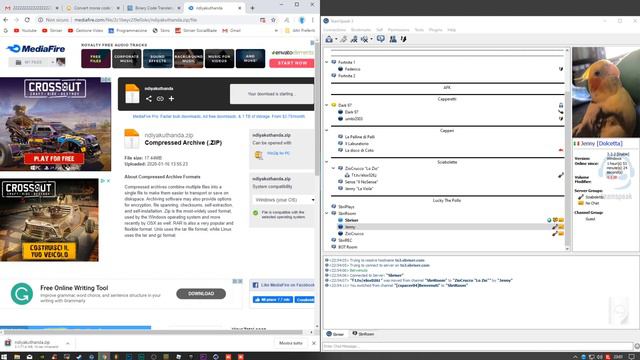Click the share icon under file name
This screenshot has height=360, width=640.
(x=149, y=99)
